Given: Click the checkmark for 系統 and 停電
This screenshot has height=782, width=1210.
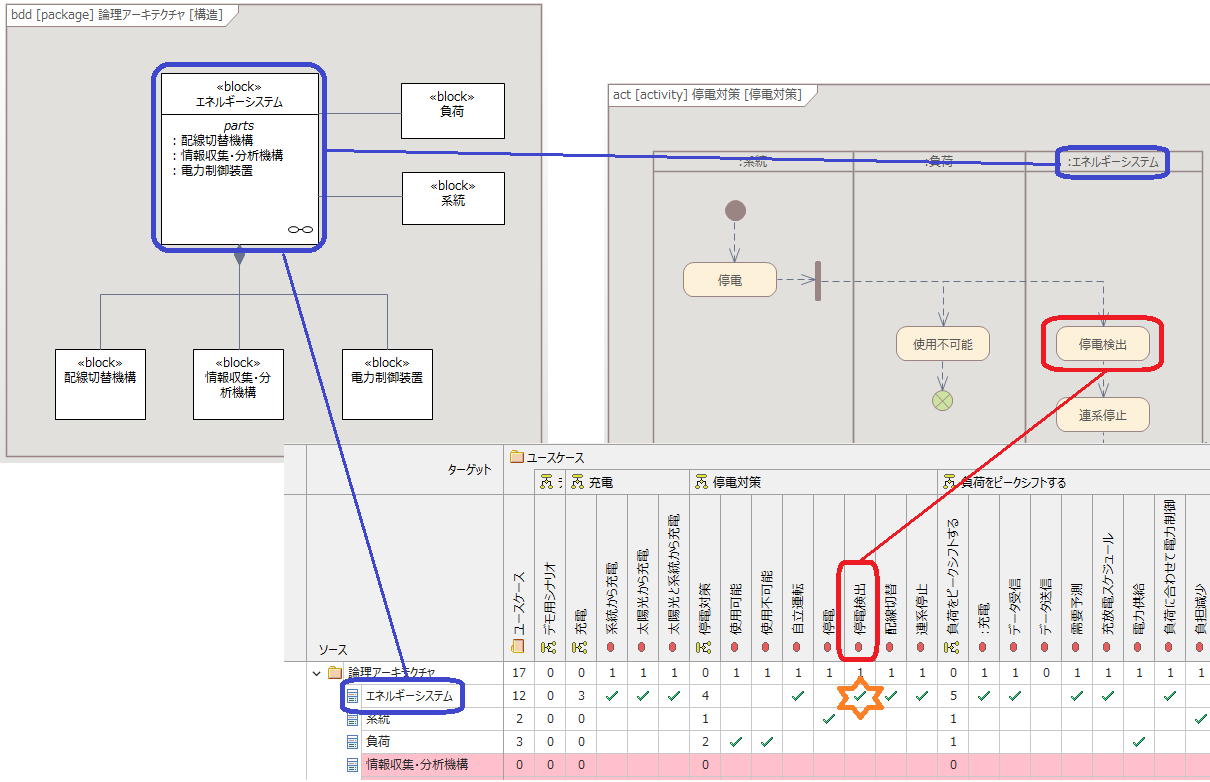Looking at the screenshot, I should 828,719.
